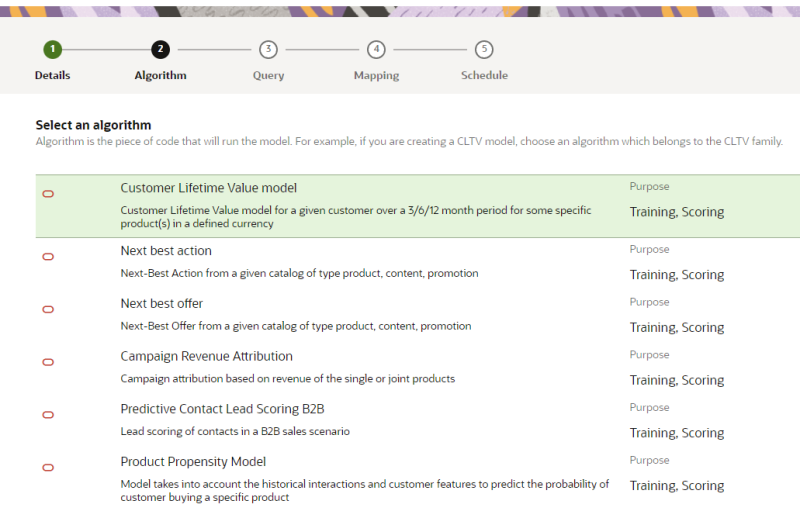
Task: Open step 5 circle for Schedule
Action: pyautogui.click(x=484, y=50)
